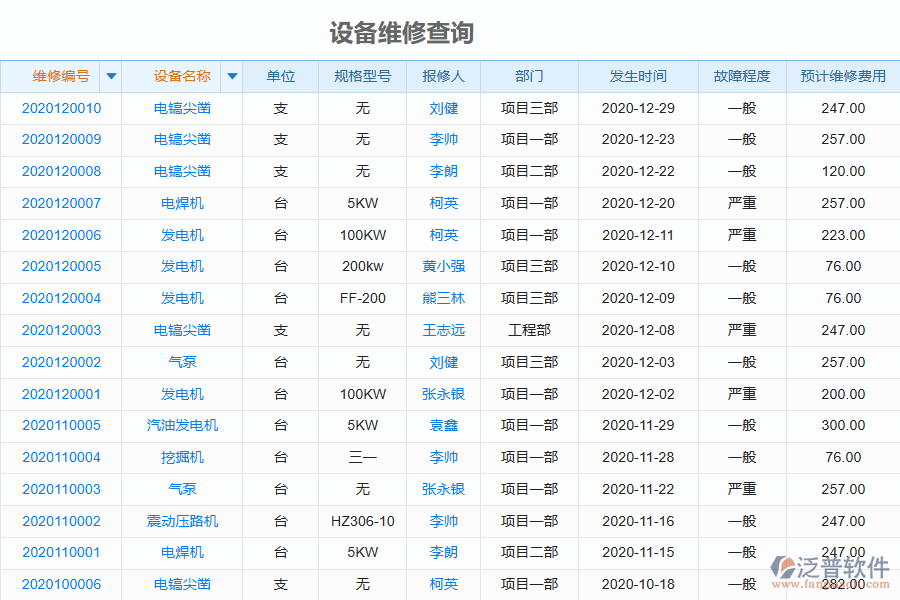Open the 汽油发电机 equipment link
Screen dimensions: 900x600
pyautogui.click(x=182, y=425)
